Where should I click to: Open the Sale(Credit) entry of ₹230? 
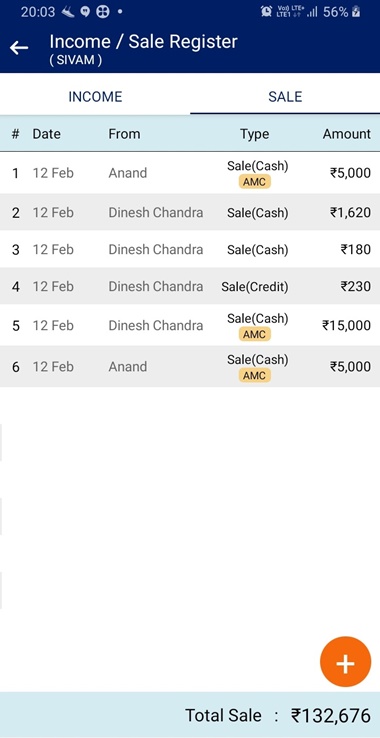[x=190, y=286]
